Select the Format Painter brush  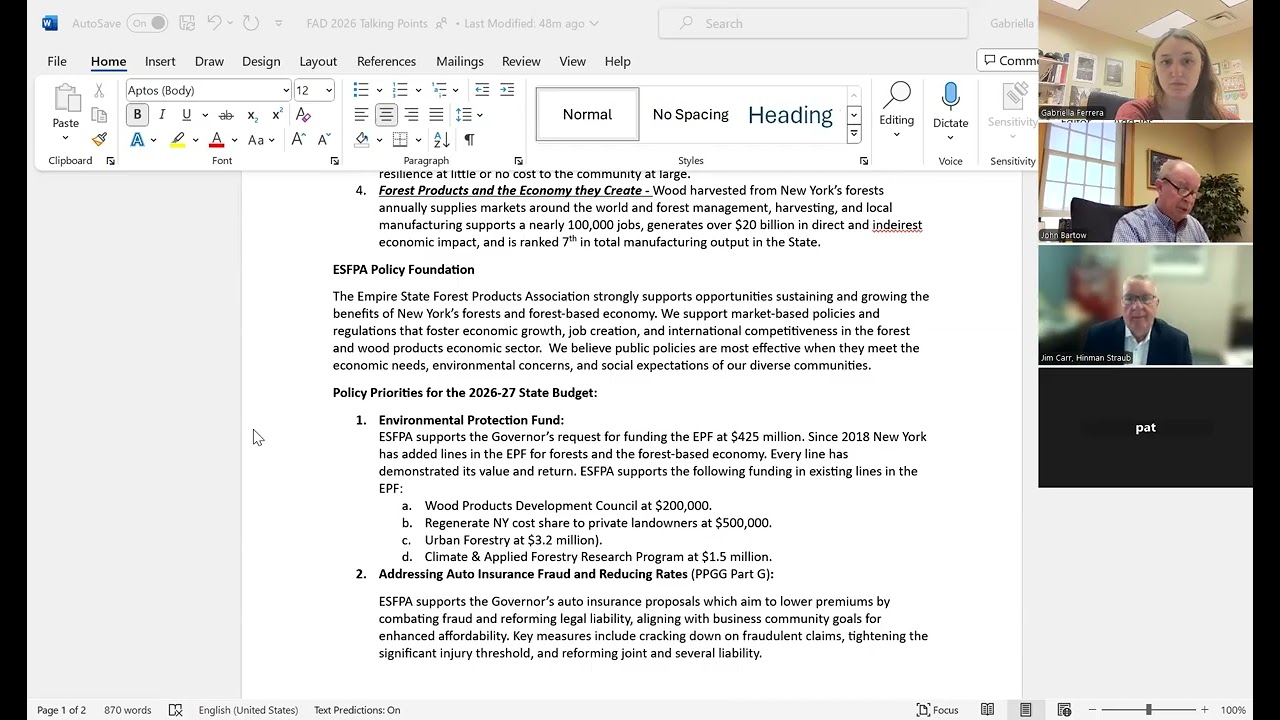coord(99,140)
